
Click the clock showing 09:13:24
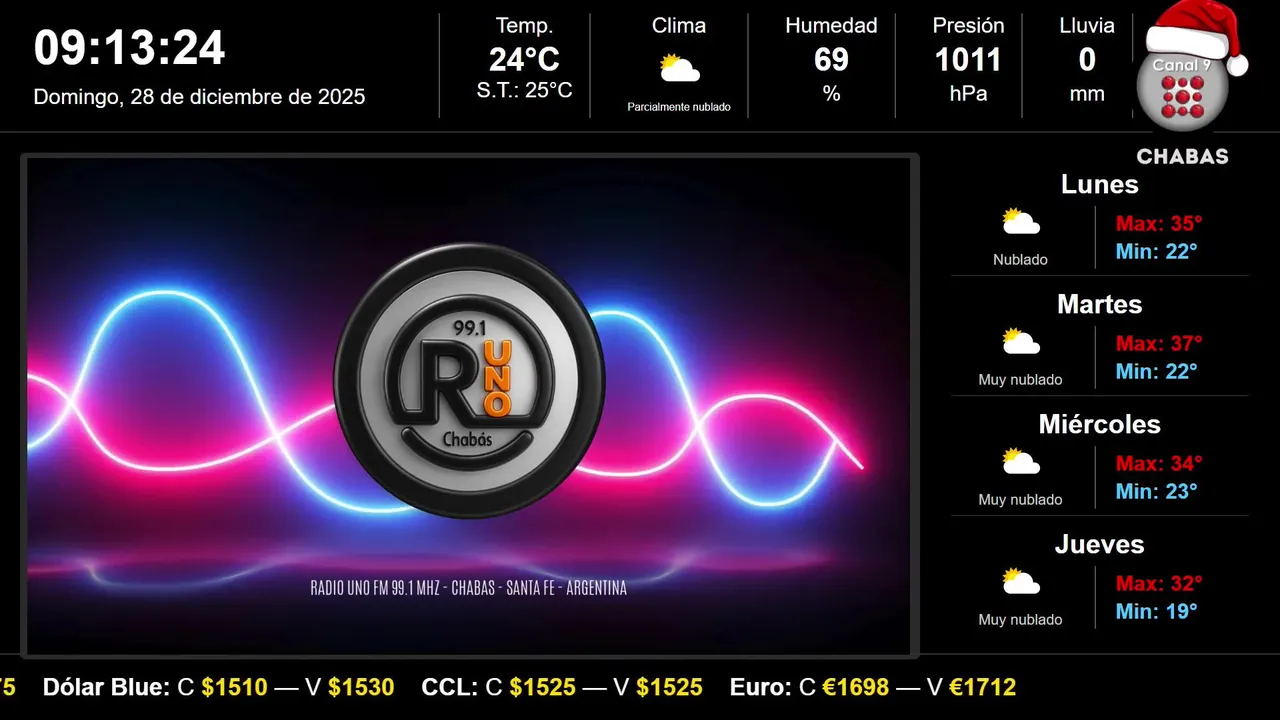click(x=129, y=48)
